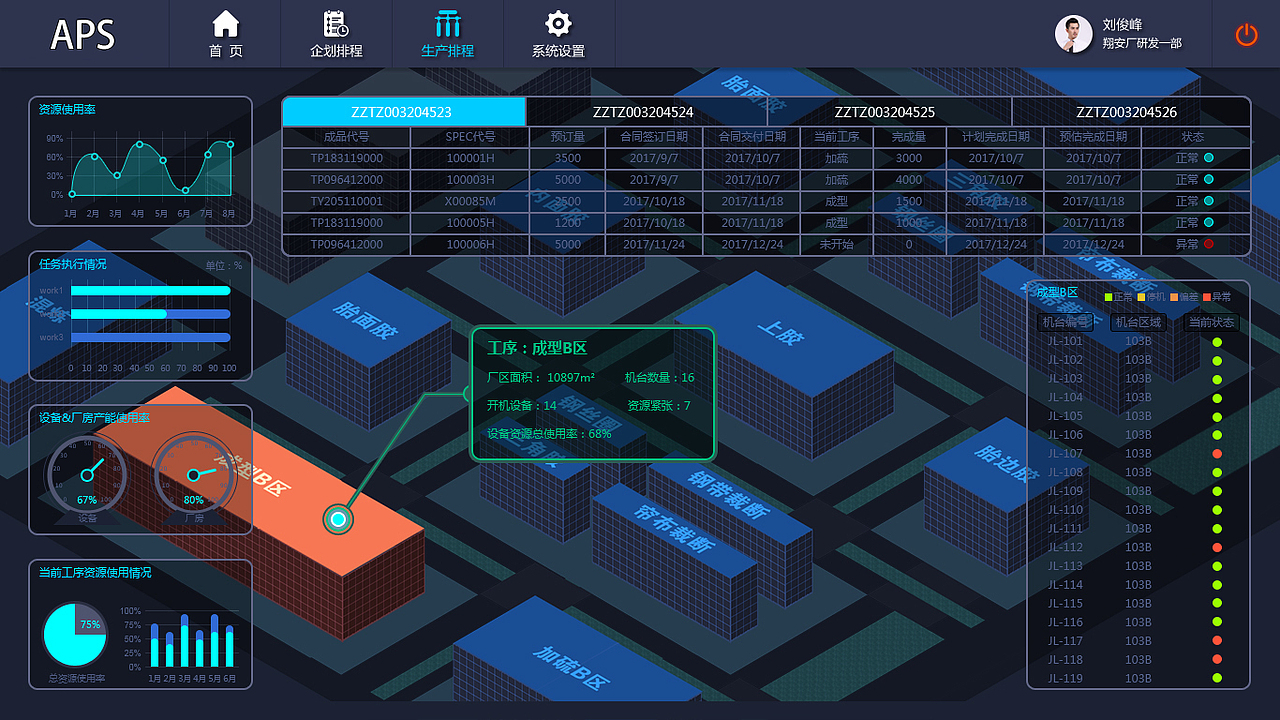Click SPEC code 100003H
This screenshot has width=1280, height=720.
[470, 180]
